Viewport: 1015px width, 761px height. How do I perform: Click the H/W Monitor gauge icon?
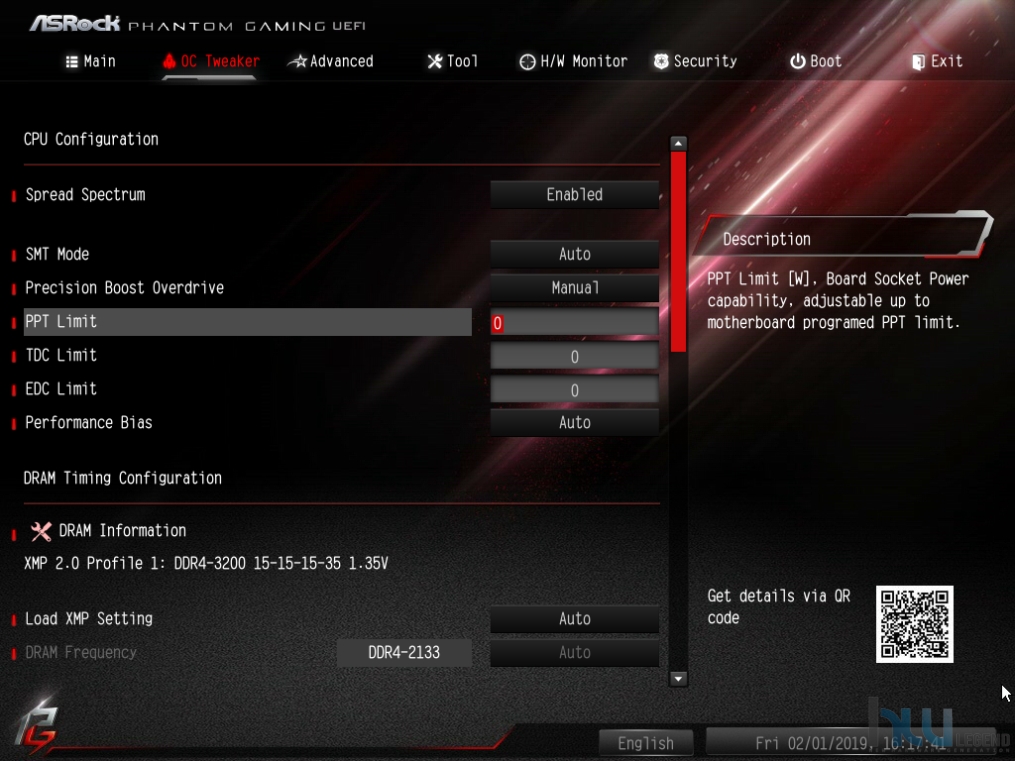528,61
